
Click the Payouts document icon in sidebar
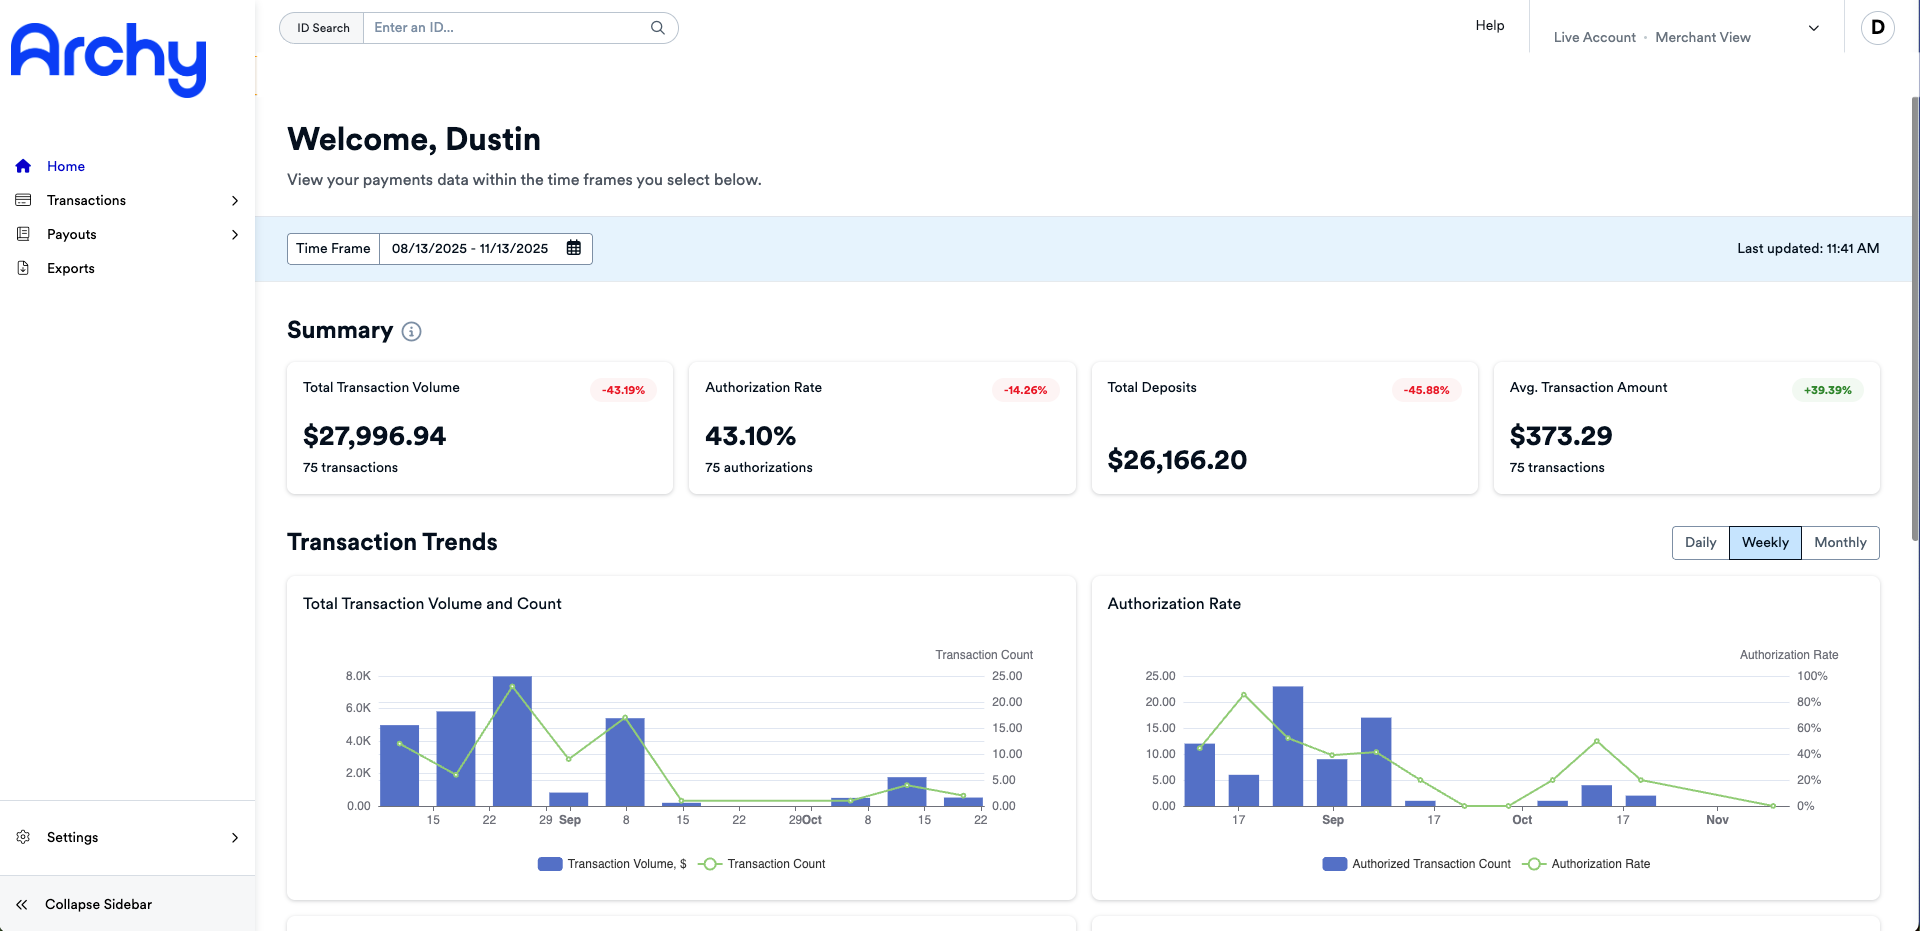23,234
